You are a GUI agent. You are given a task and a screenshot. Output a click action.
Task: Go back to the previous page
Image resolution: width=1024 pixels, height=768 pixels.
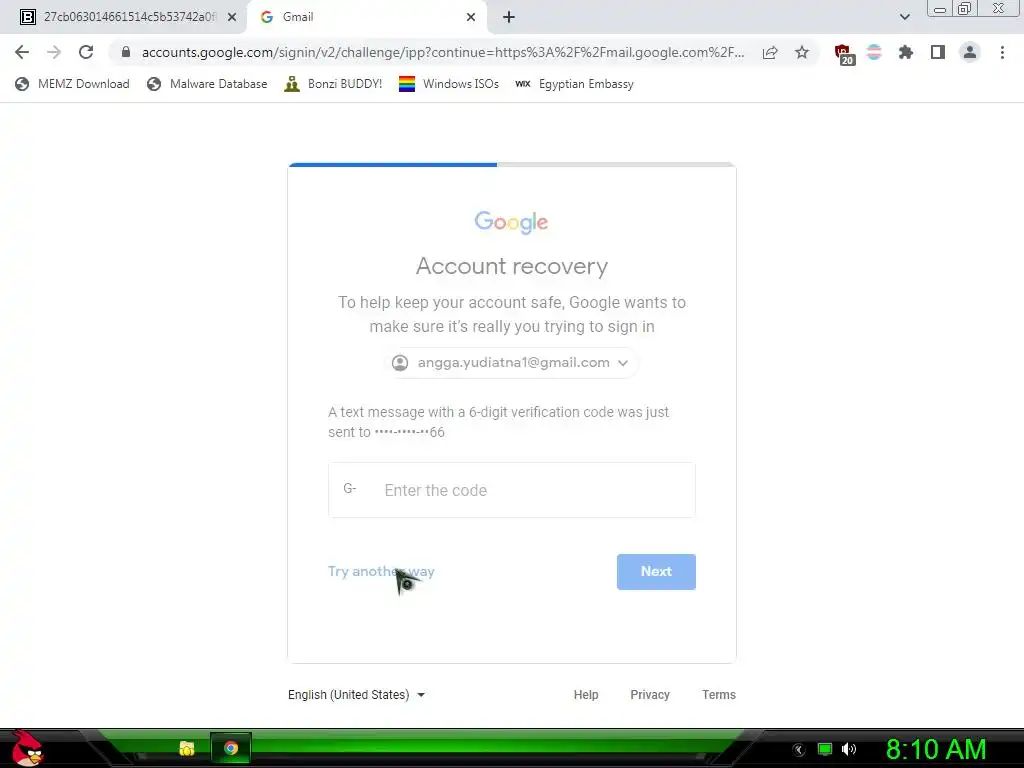click(22, 52)
